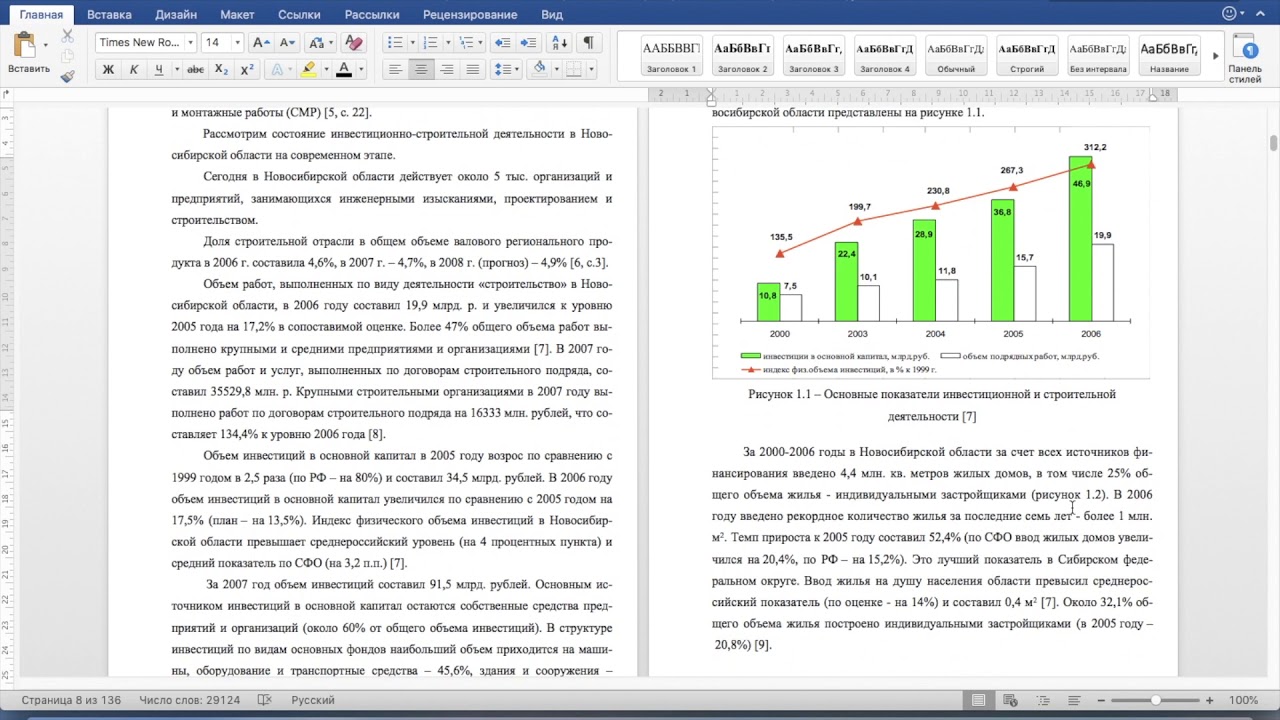Open the Styles Pane (Панель стилей)

pos(1245,60)
